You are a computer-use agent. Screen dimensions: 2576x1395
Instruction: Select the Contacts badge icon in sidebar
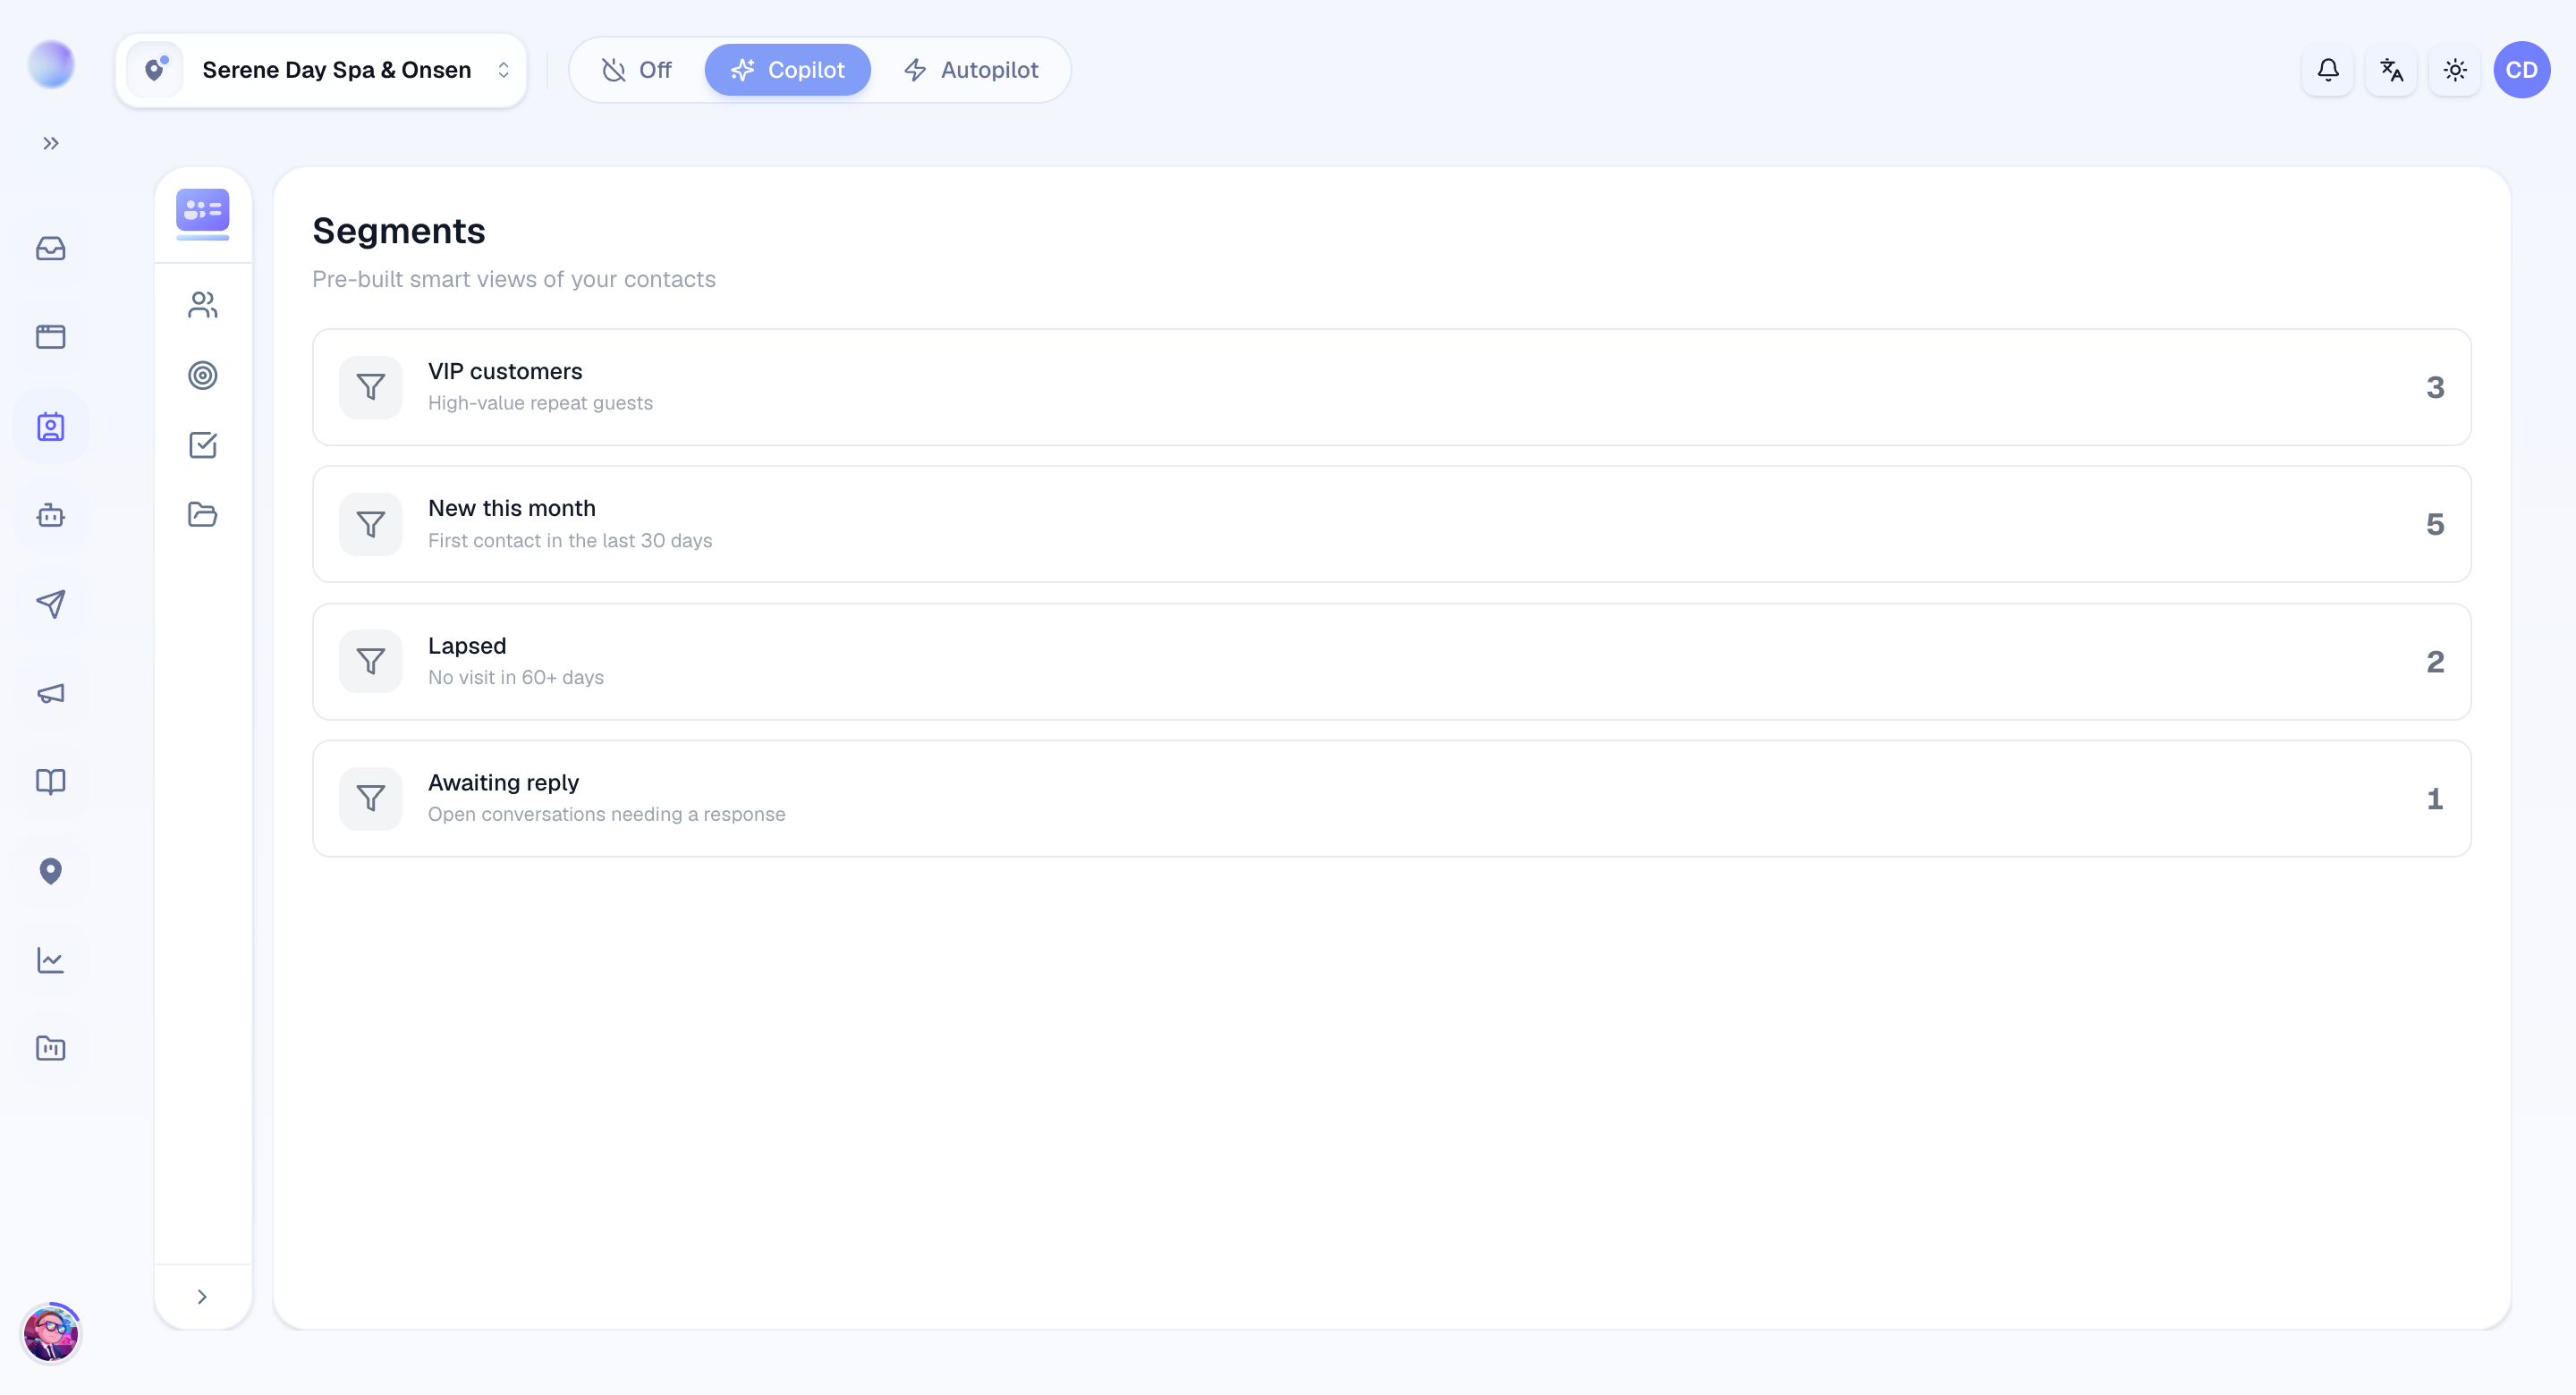point(51,427)
